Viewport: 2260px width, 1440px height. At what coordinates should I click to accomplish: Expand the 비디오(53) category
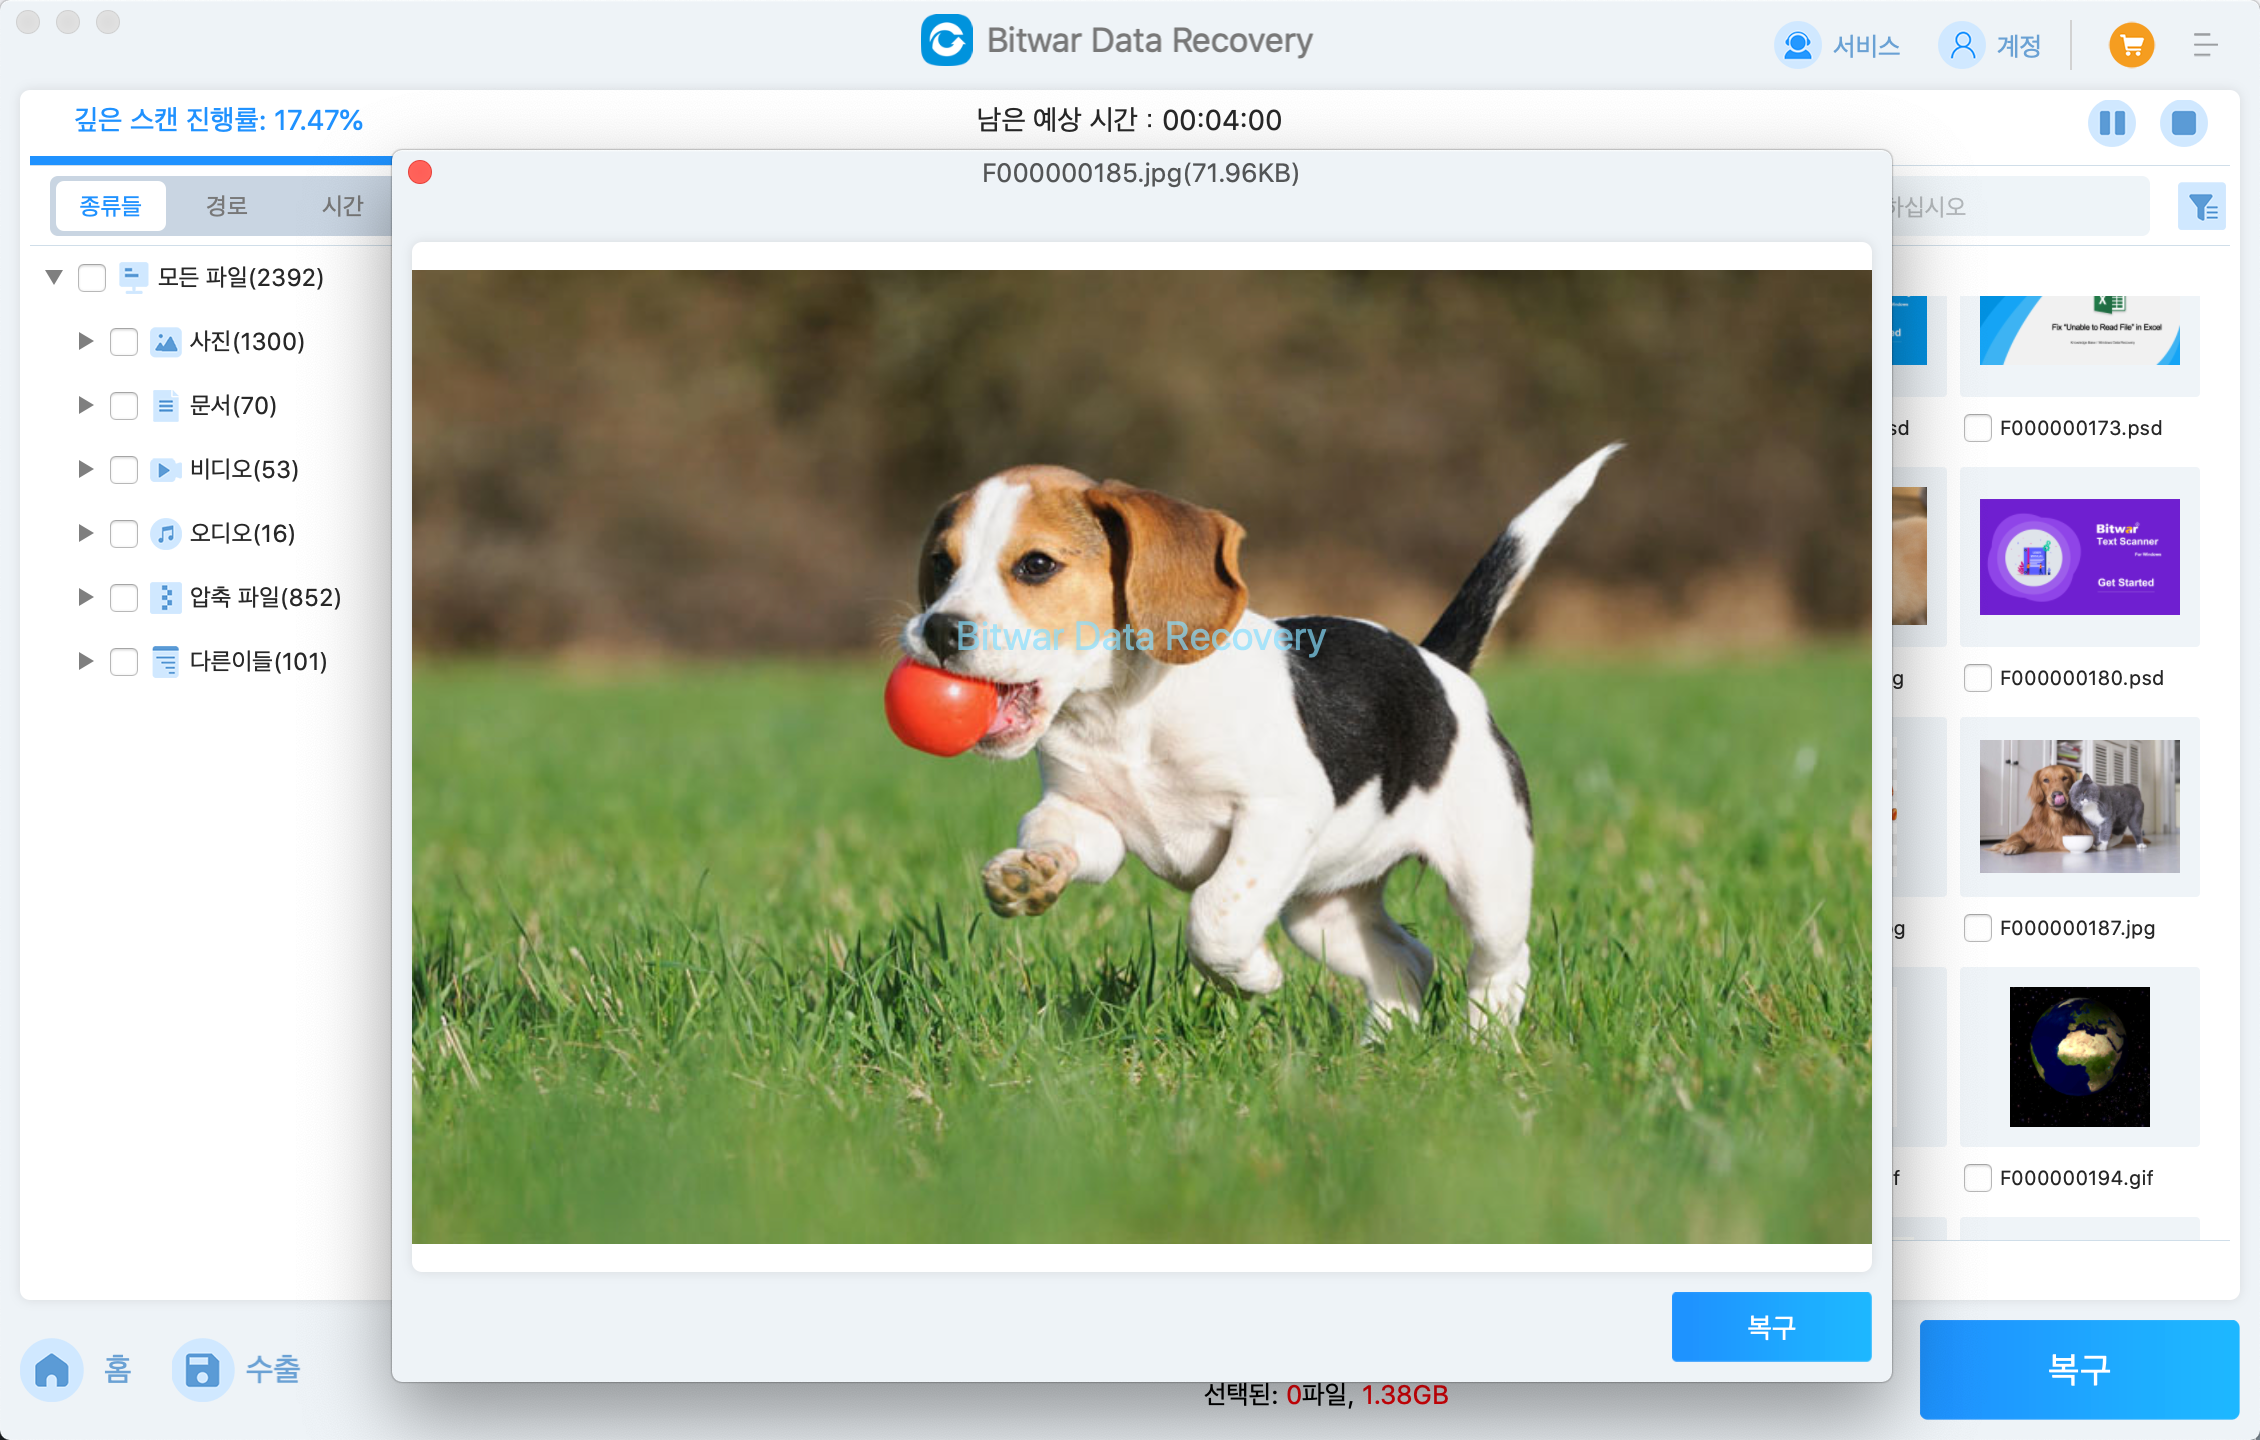click(x=84, y=468)
